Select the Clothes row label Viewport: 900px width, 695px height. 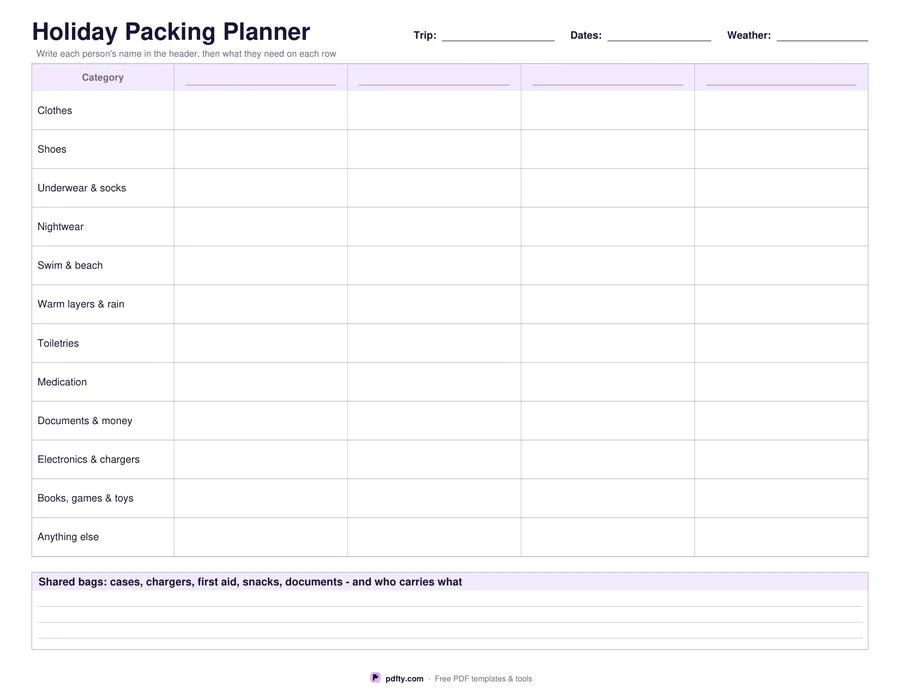(x=55, y=110)
